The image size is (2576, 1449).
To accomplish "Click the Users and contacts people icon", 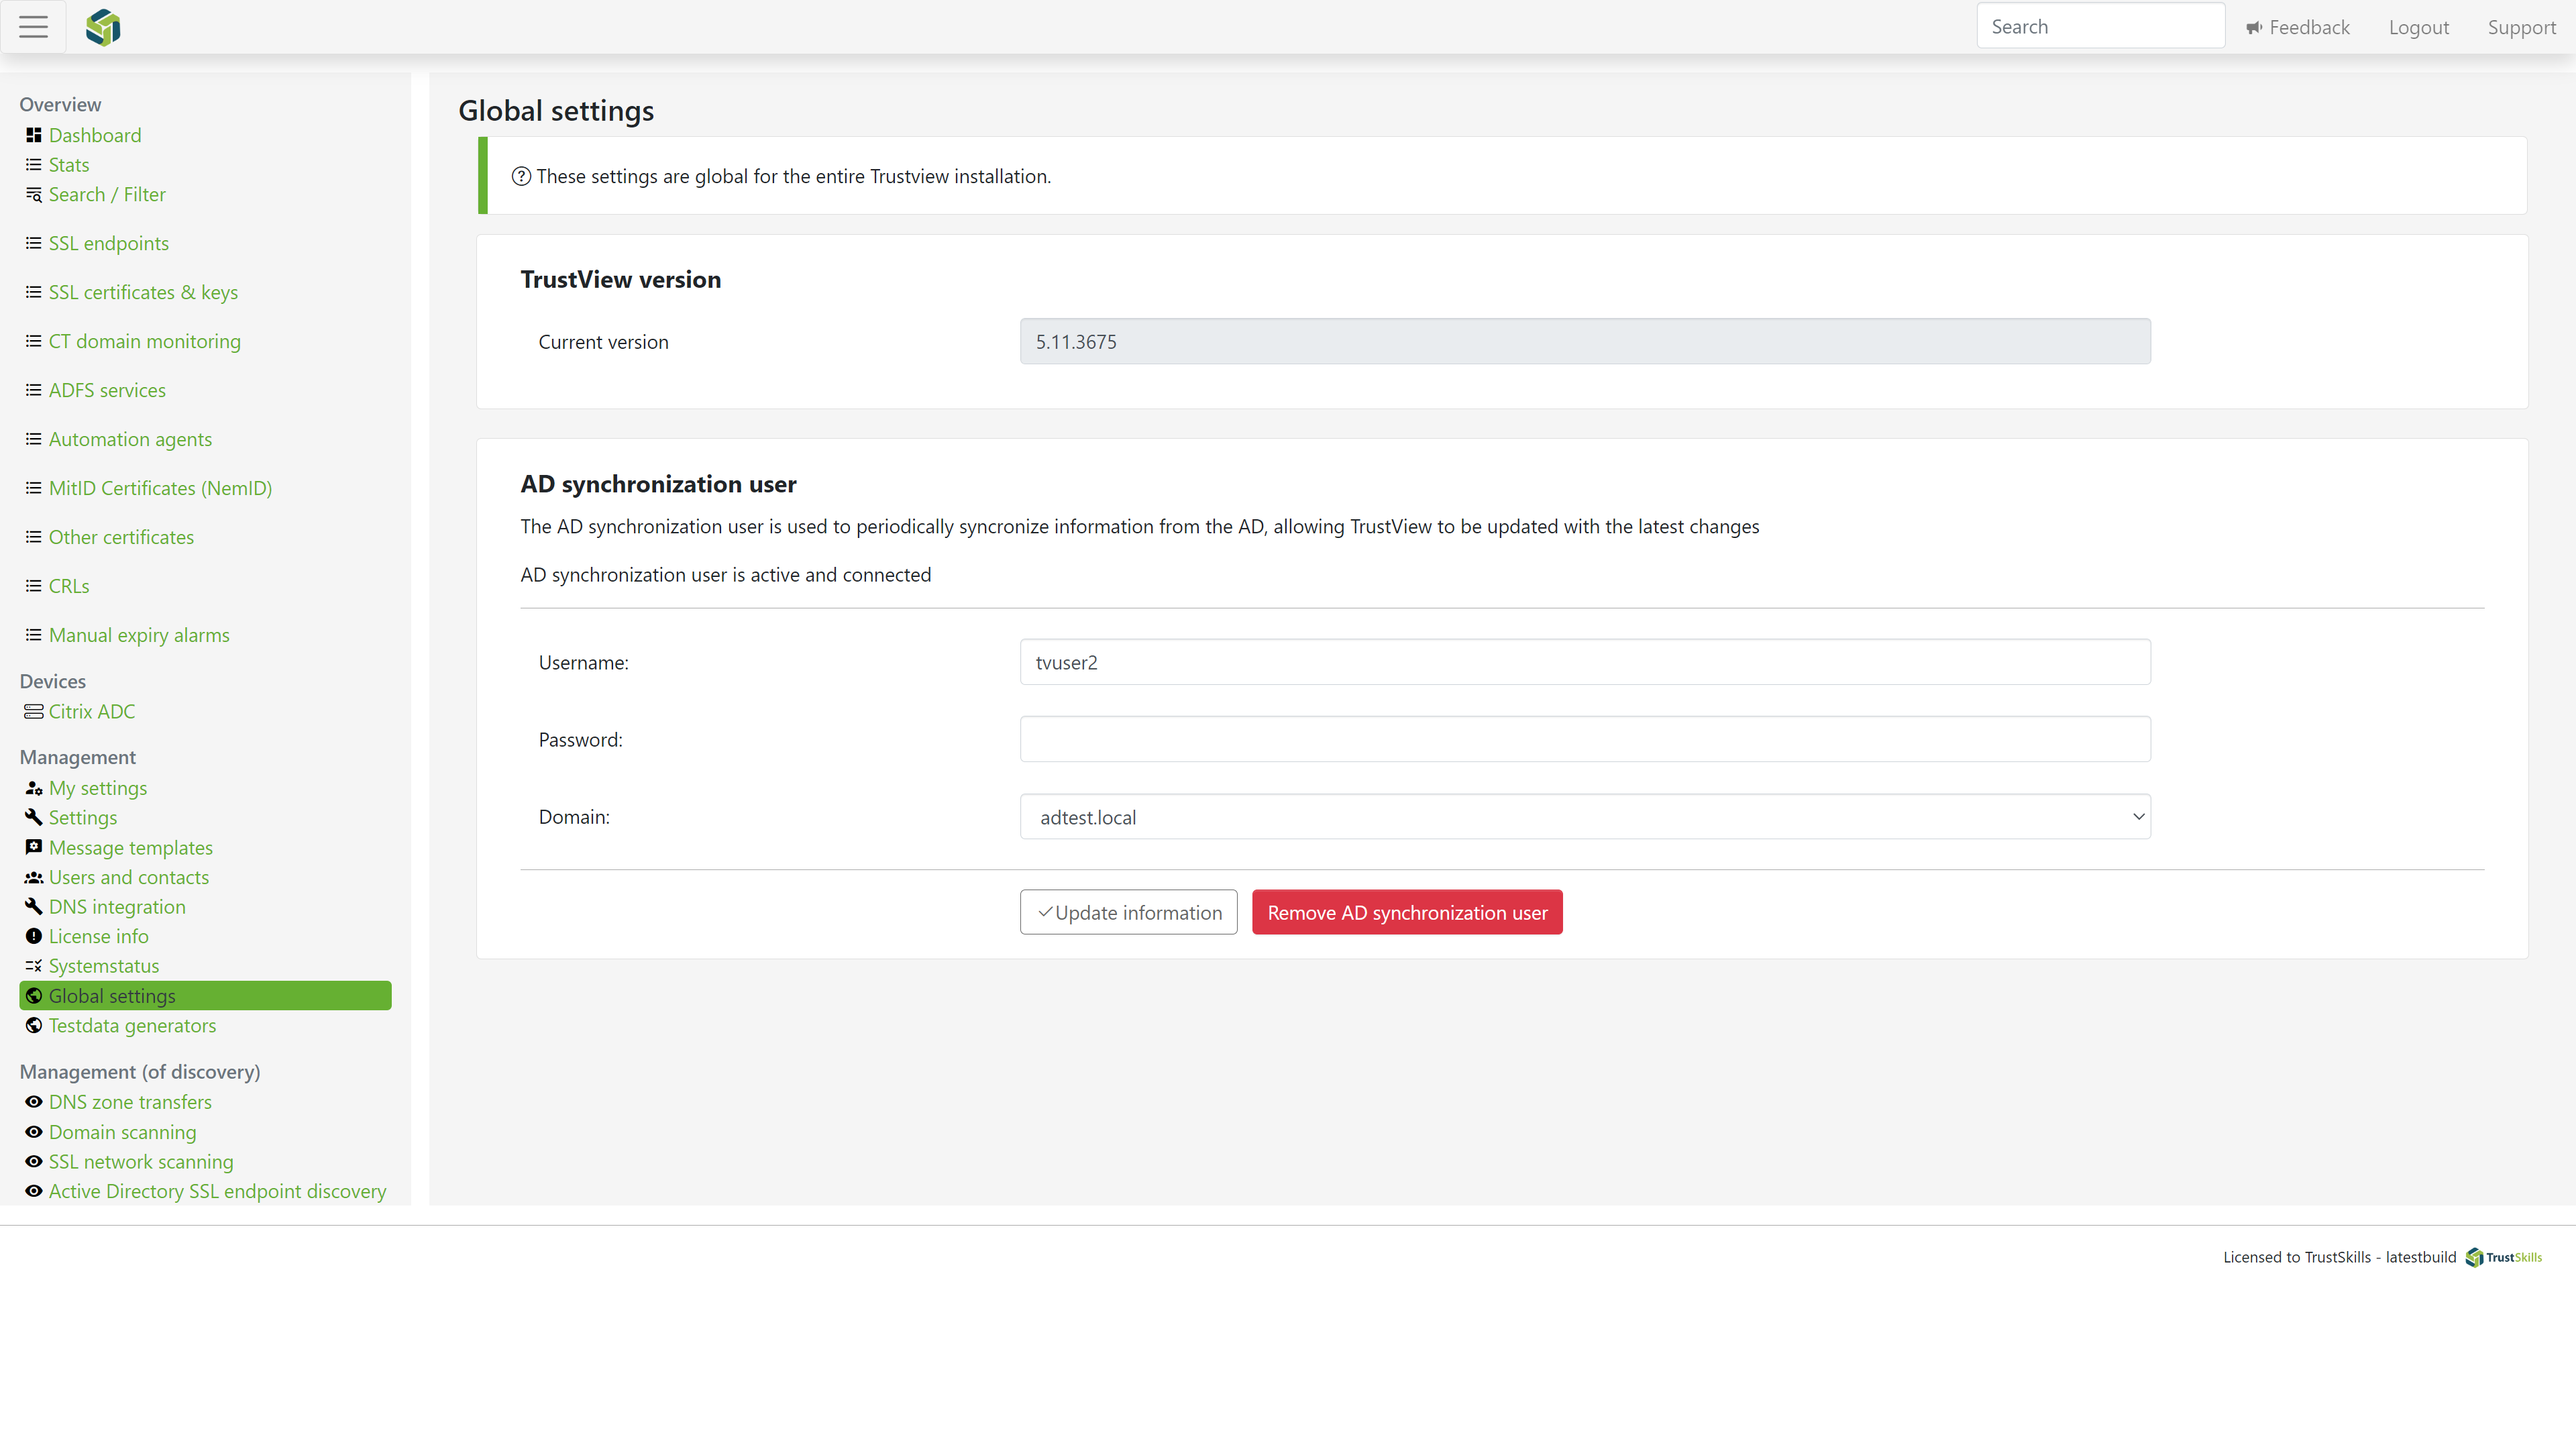I will (34, 877).
